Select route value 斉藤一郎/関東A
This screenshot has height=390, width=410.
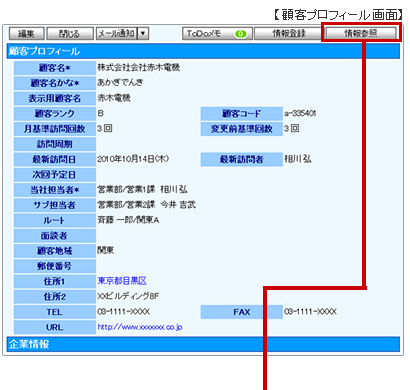128,220
